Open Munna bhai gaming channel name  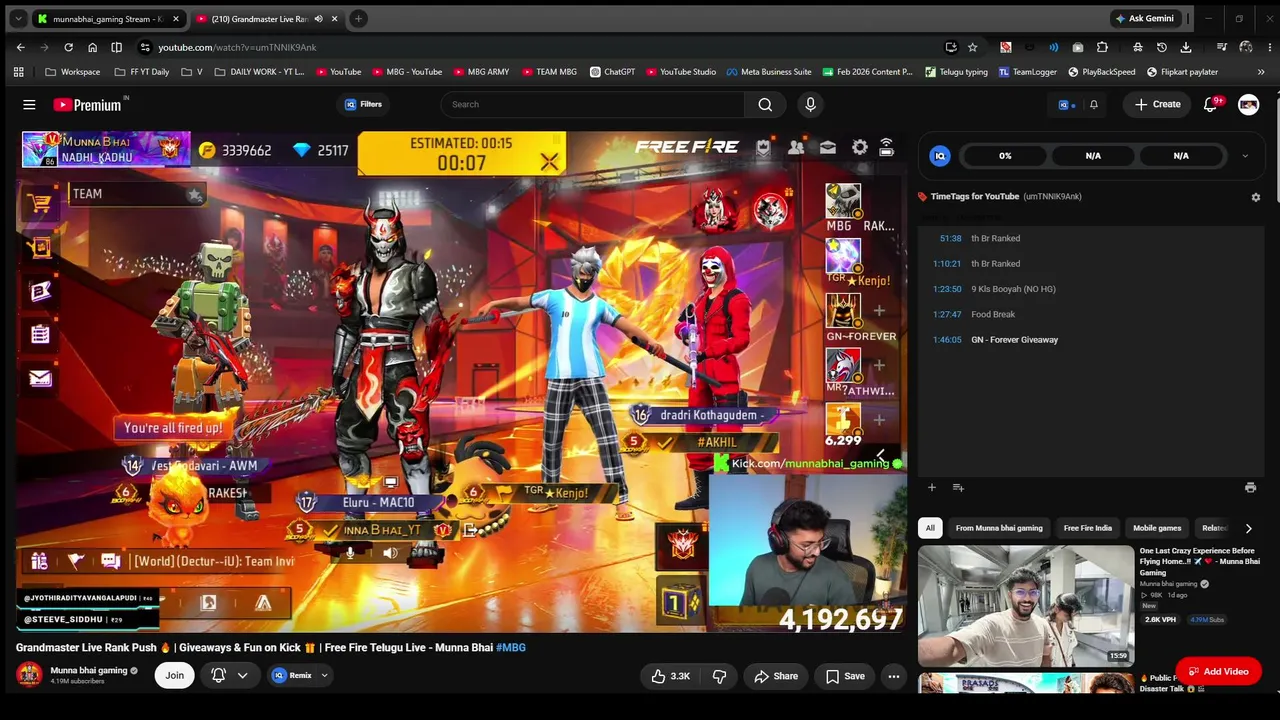pyautogui.click(x=89, y=670)
